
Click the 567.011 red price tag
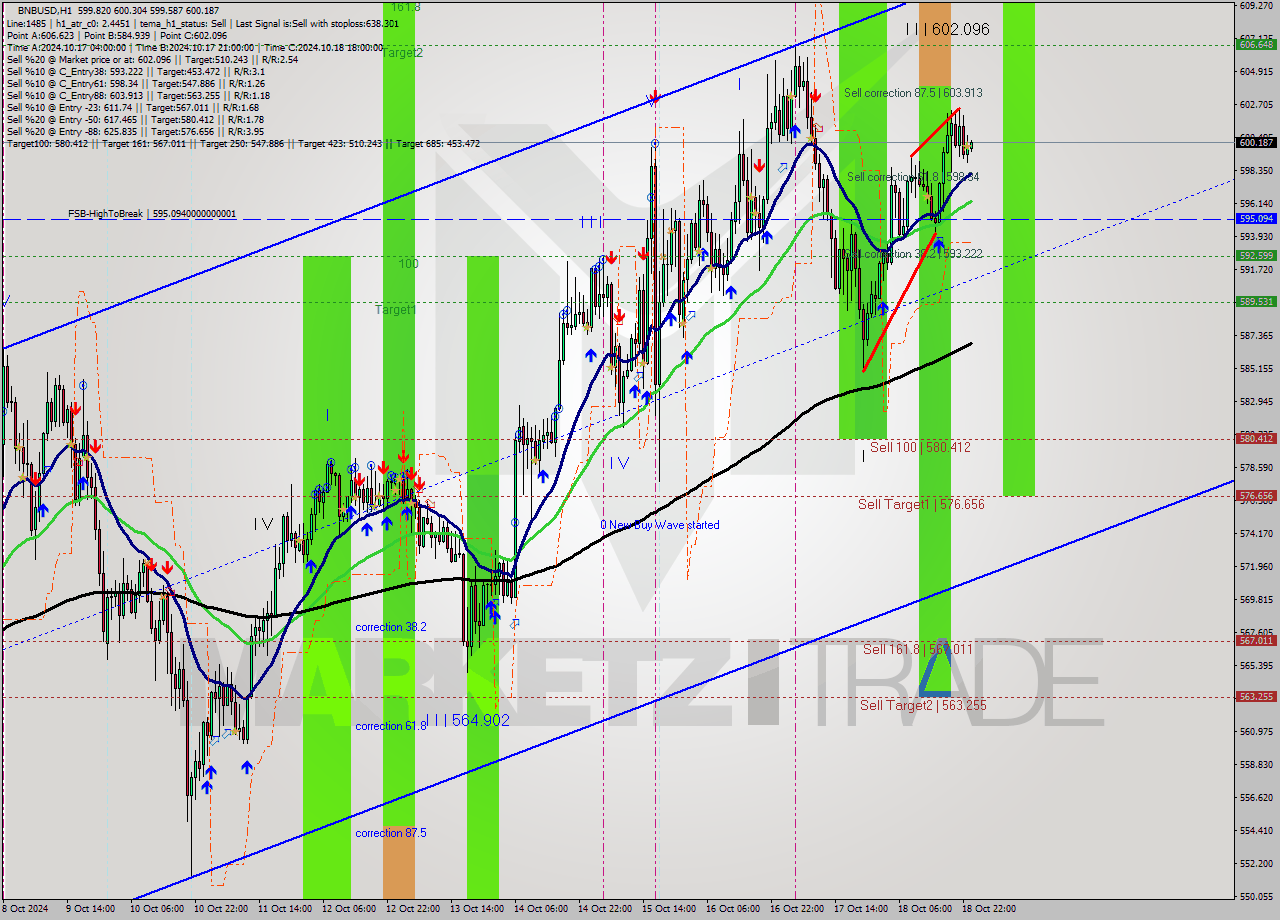1256,640
